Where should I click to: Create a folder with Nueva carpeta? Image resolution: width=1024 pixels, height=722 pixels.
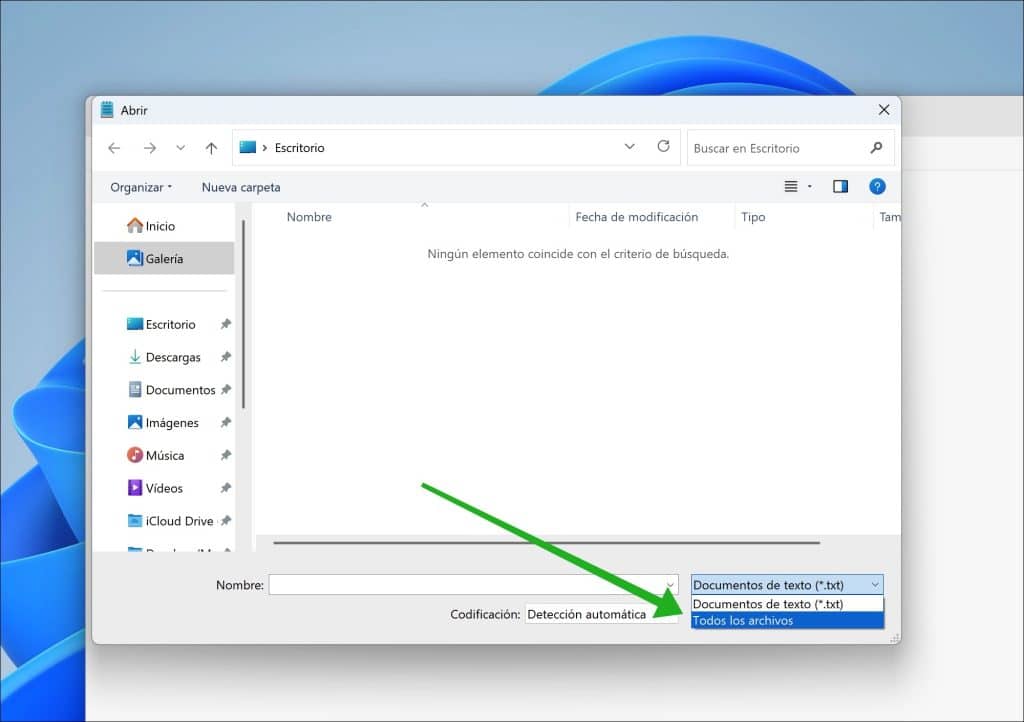[241, 187]
